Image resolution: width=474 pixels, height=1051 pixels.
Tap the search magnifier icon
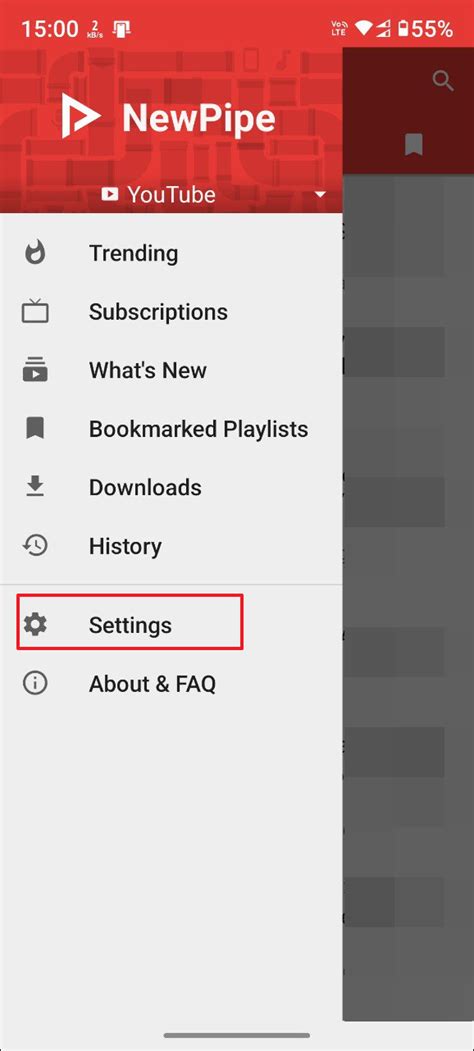click(443, 82)
